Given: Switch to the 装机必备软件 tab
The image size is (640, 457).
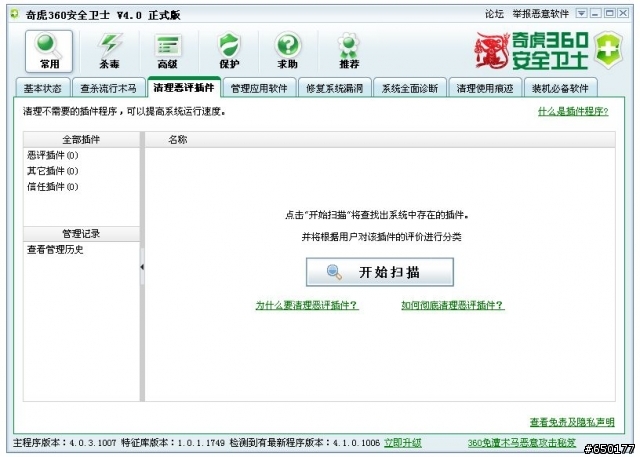Looking at the screenshot, I should coord(560,88).
